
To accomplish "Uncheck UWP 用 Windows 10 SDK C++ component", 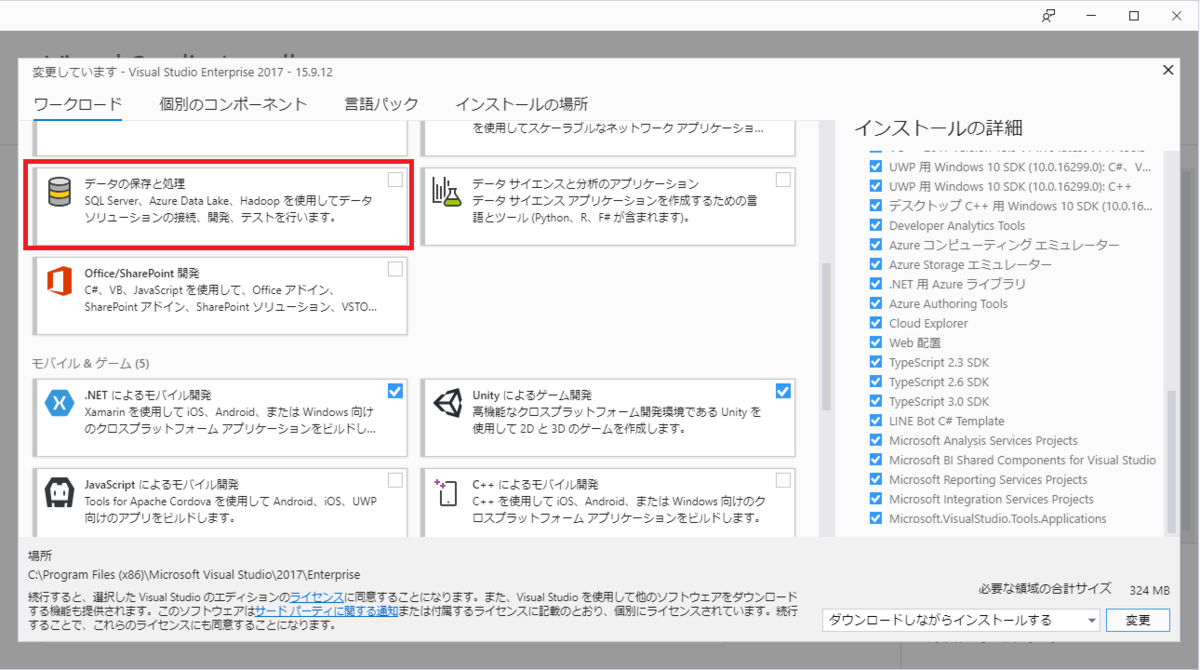I will coord(876,187).
